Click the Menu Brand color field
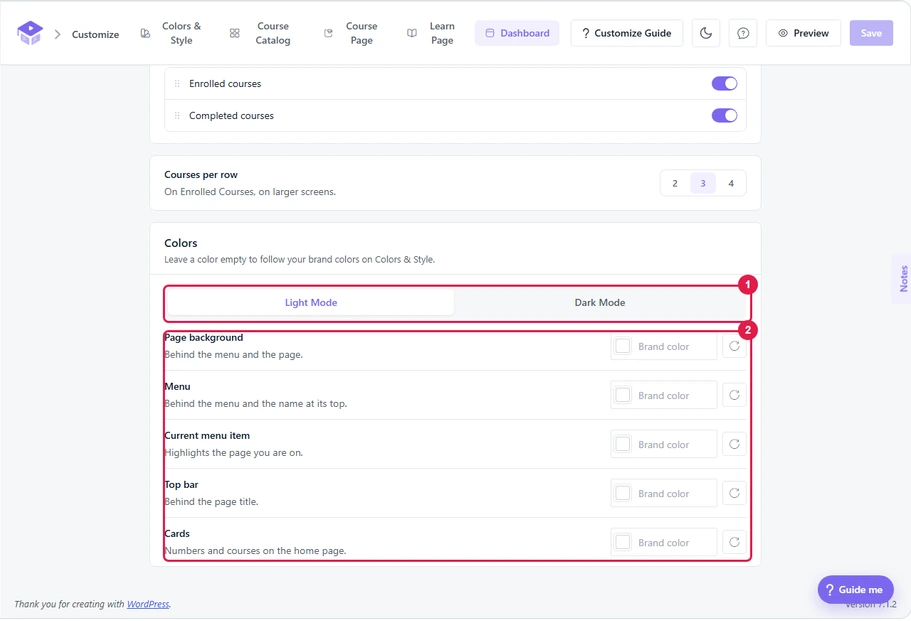 coord(663,395)
